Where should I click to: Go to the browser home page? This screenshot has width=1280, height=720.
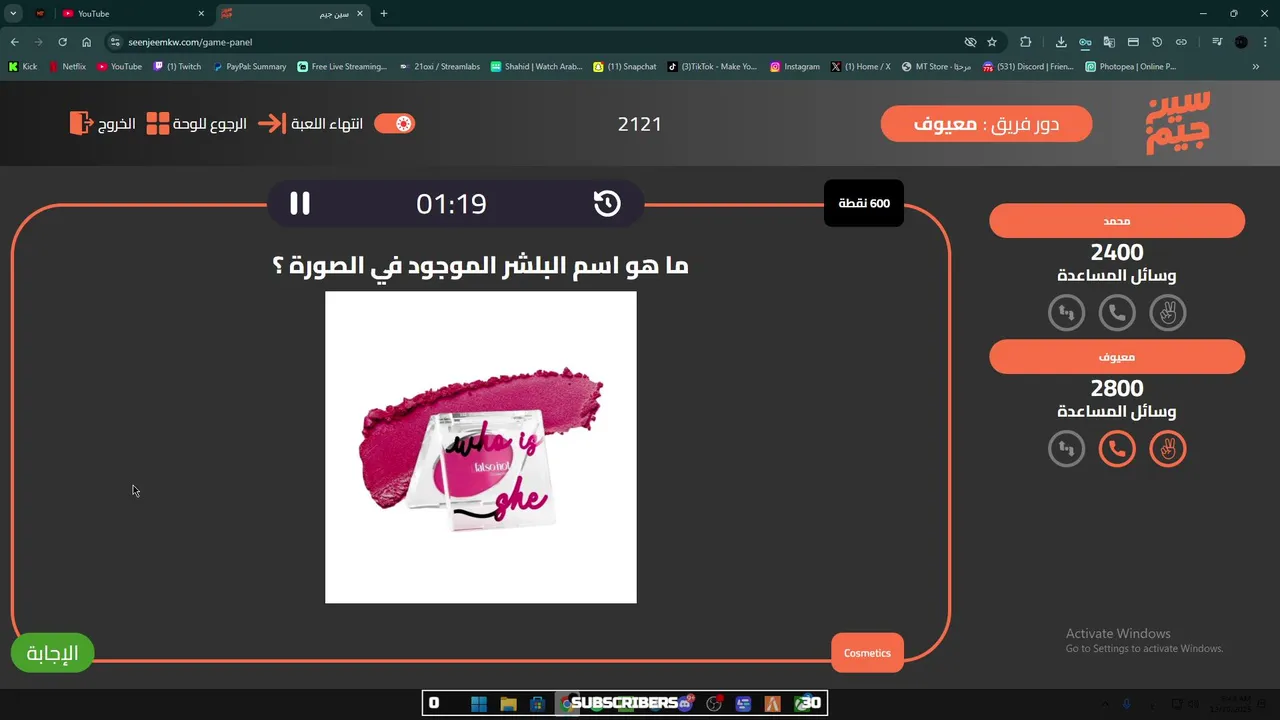tap(87, 42)
